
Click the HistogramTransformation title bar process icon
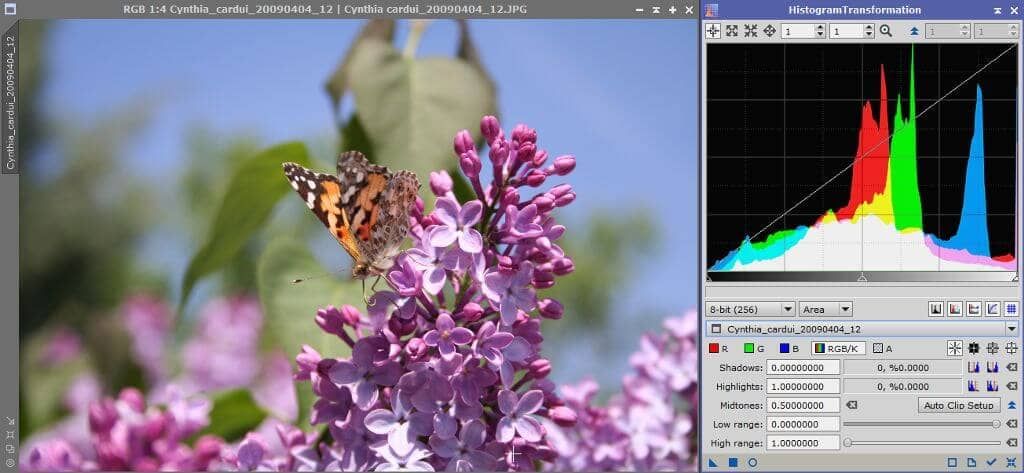click(711, 10)
